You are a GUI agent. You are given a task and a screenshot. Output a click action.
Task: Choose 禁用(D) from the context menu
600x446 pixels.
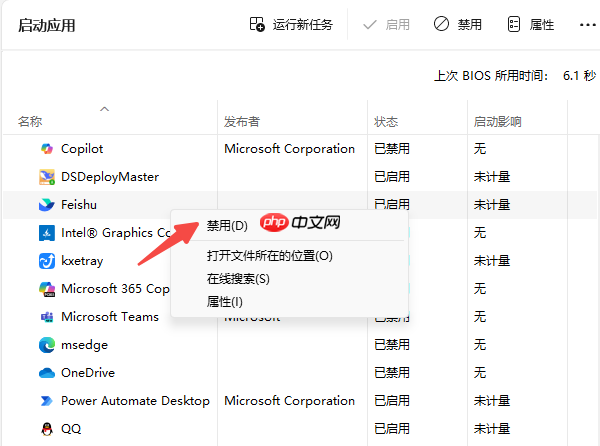[x=227, y=226]
